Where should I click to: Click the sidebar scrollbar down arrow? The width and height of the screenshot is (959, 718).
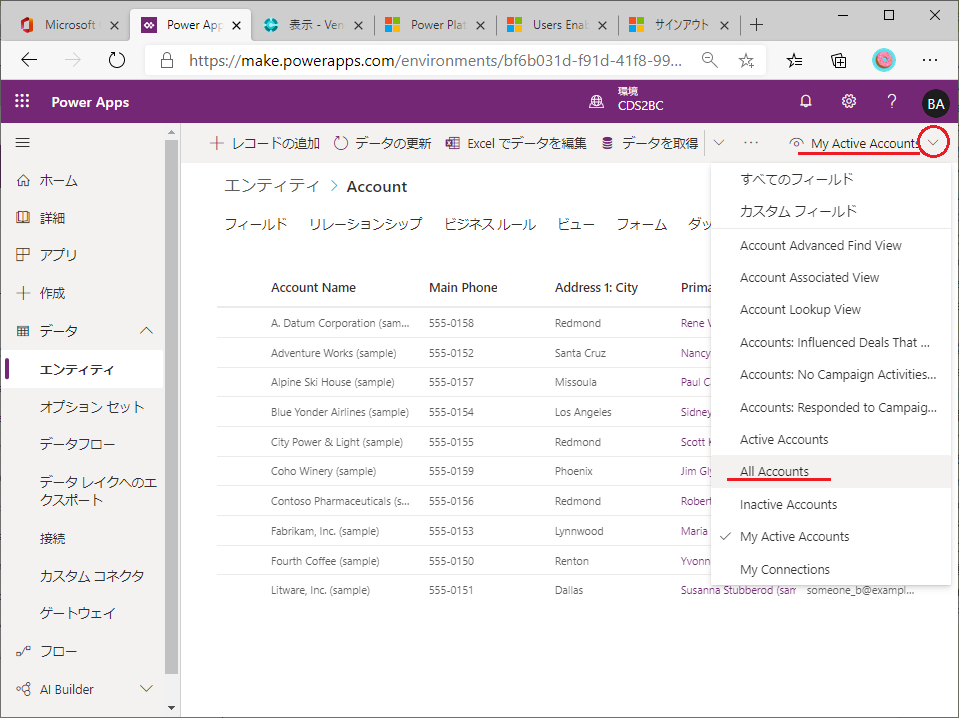[x=171, y=708]
